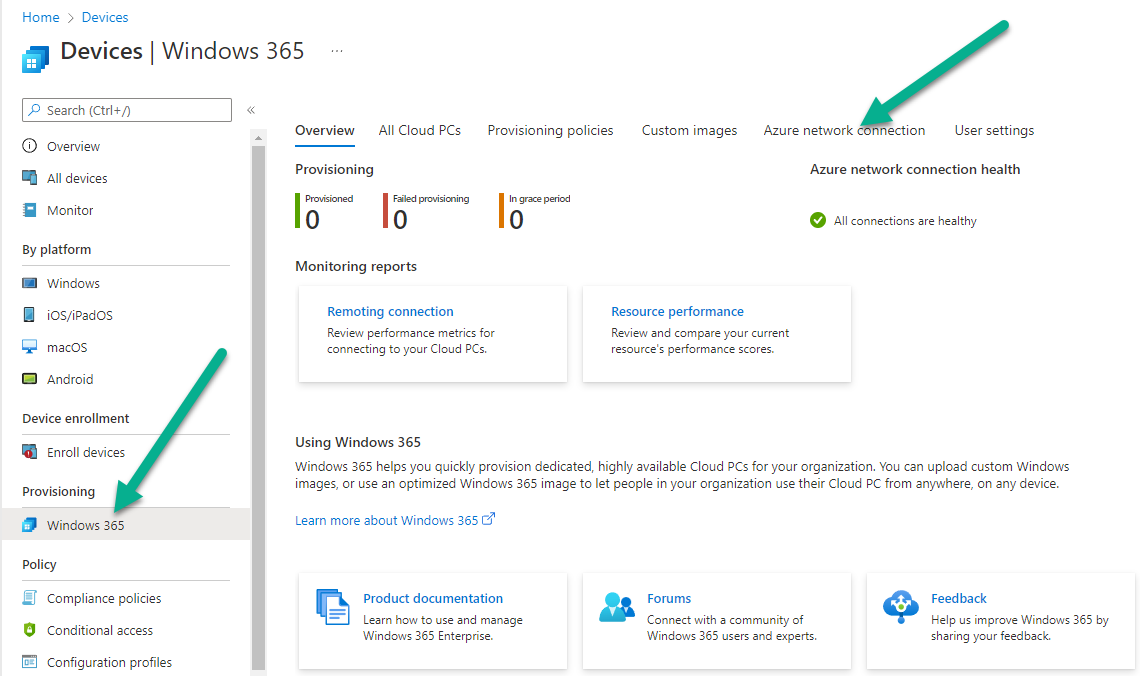
Task: Click the iOS/iPadOS device icon
Action: [29, 314]
